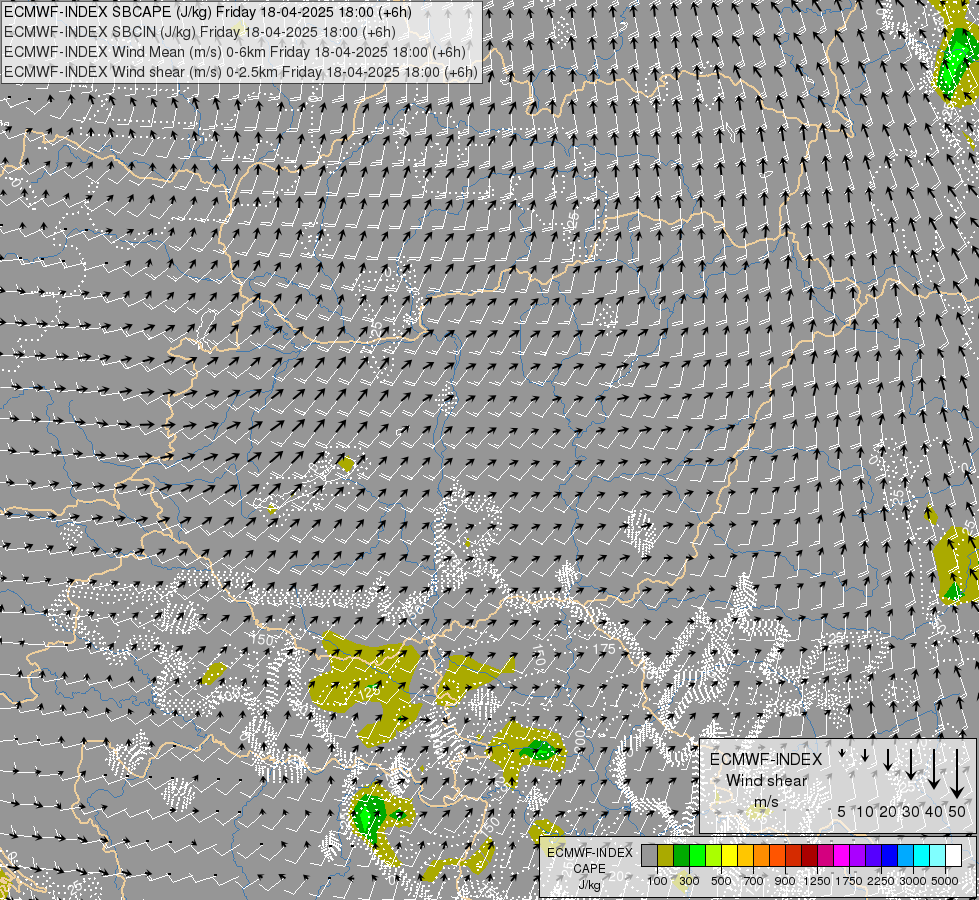Pick the yellow CAPE swatch starting at 500
Screen dimensions: 979x900
730,855
